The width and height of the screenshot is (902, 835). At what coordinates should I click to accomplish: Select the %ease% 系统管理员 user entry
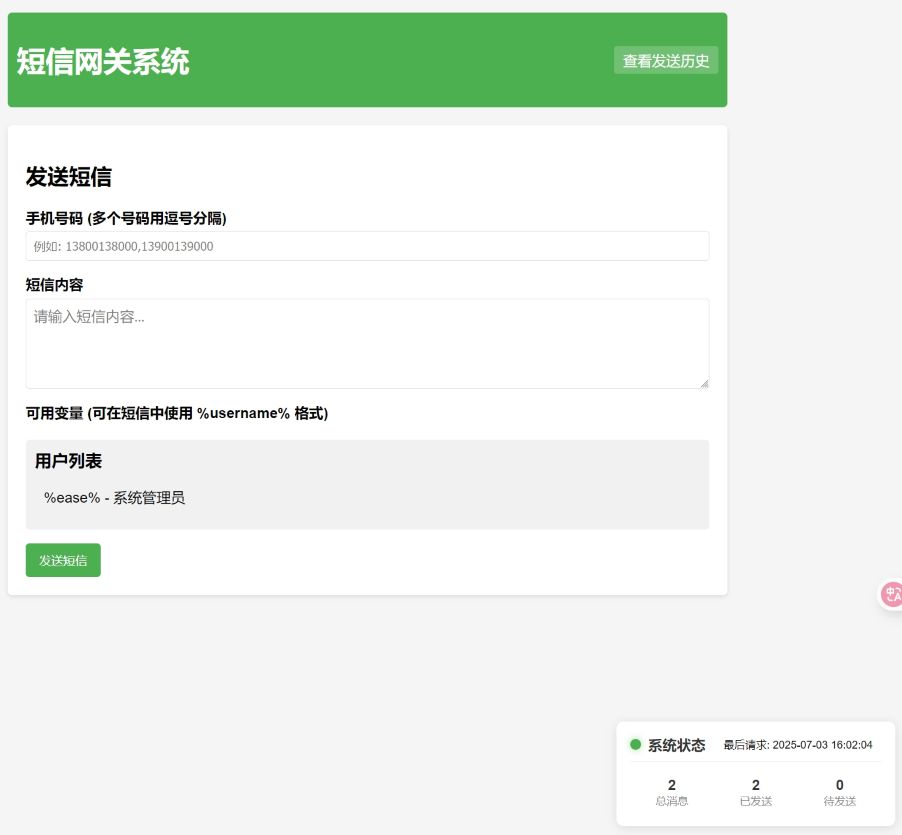click(114, 498)
